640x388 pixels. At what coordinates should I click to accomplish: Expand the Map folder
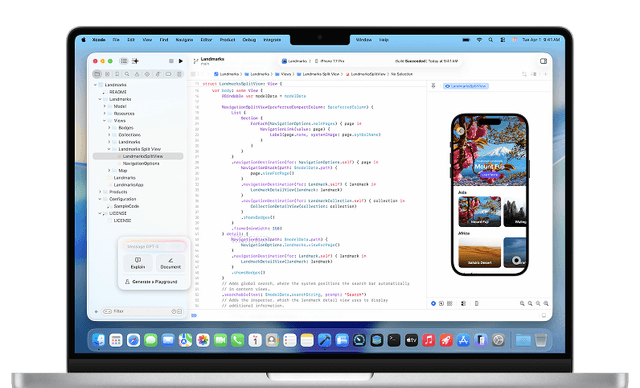click(109, 171)
